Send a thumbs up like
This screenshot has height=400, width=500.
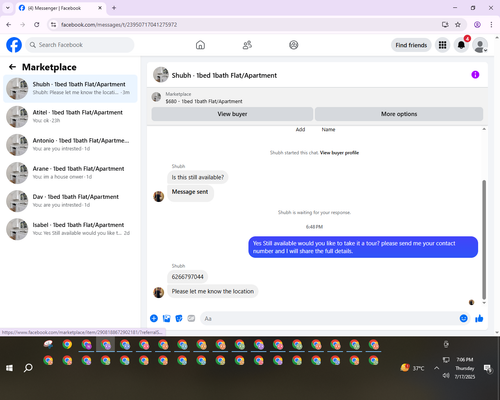(479, 318)
